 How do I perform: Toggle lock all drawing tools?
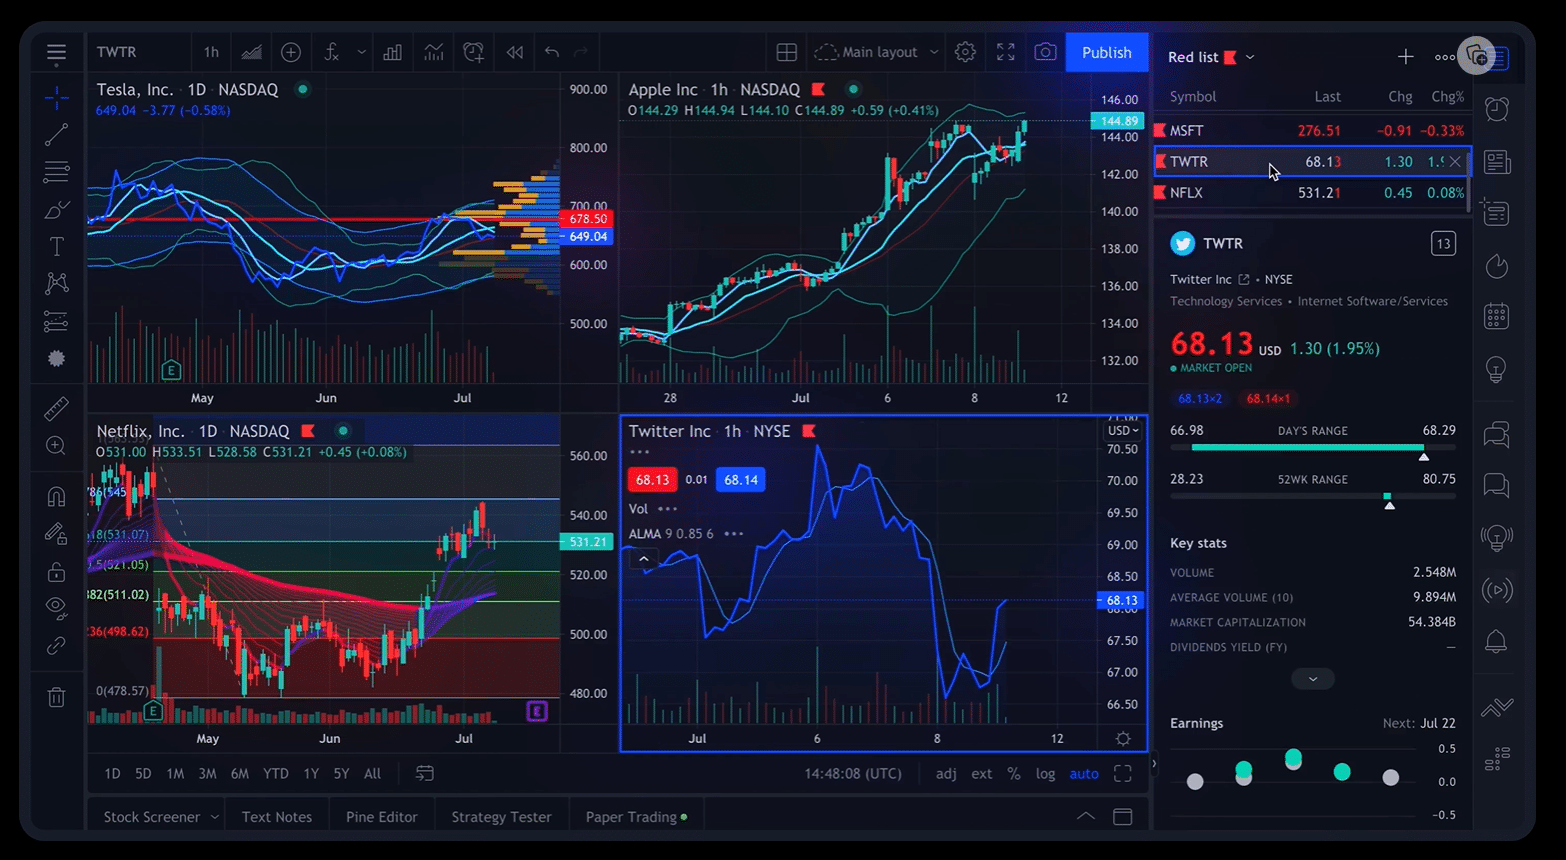point(56,572)
